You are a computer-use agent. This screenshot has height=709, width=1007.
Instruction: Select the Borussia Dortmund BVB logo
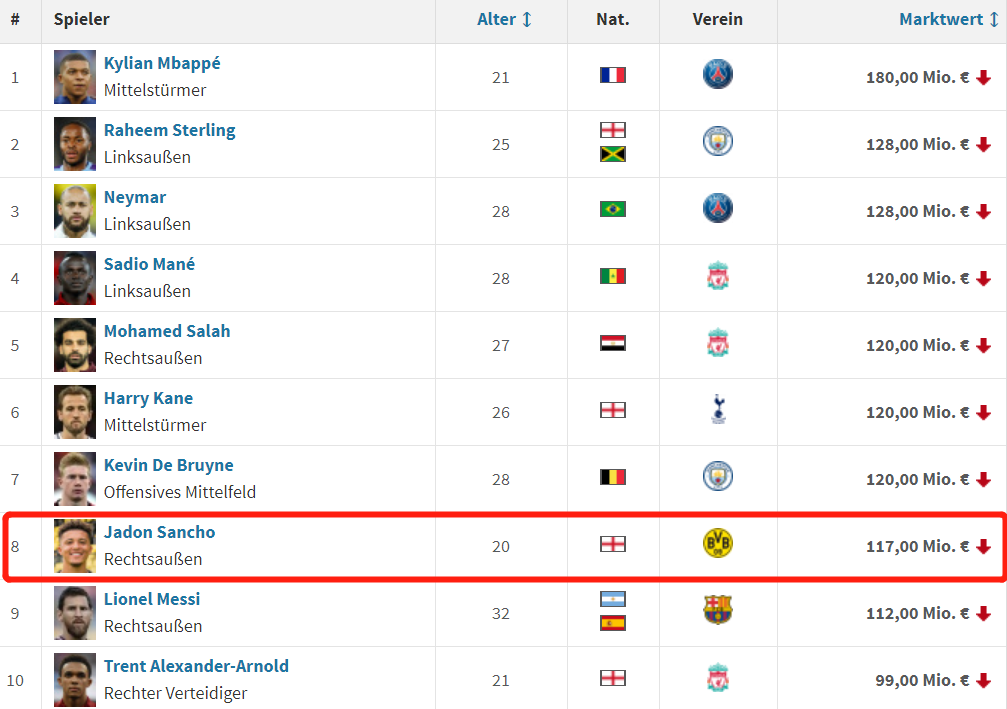tap(717, 543)
